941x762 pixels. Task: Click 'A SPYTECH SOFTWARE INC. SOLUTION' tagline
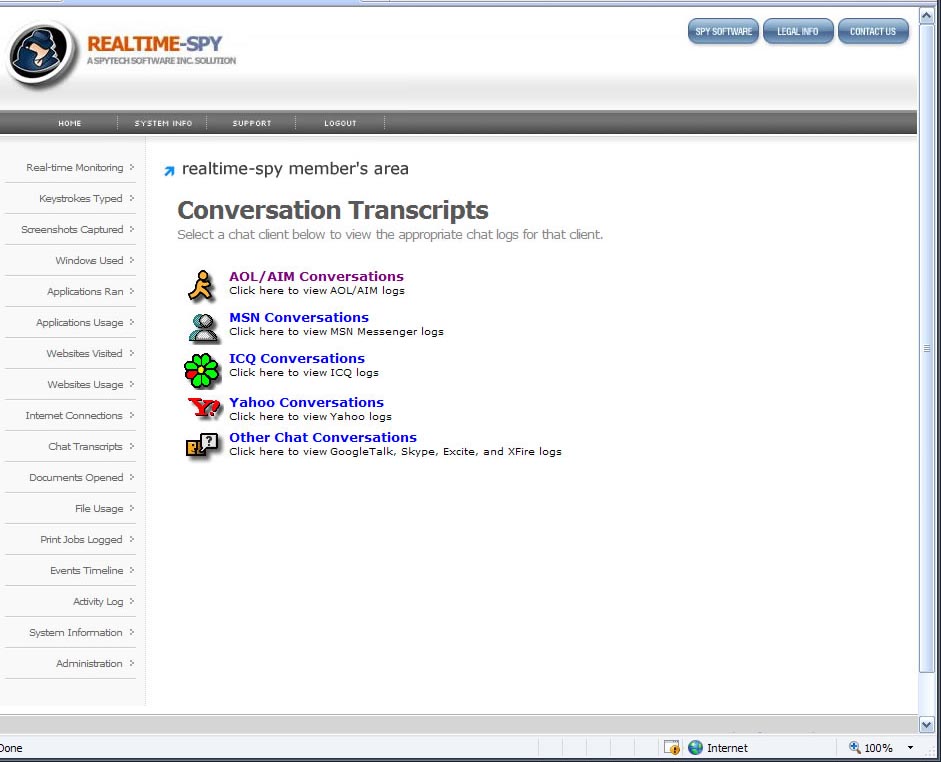point(161,61)
